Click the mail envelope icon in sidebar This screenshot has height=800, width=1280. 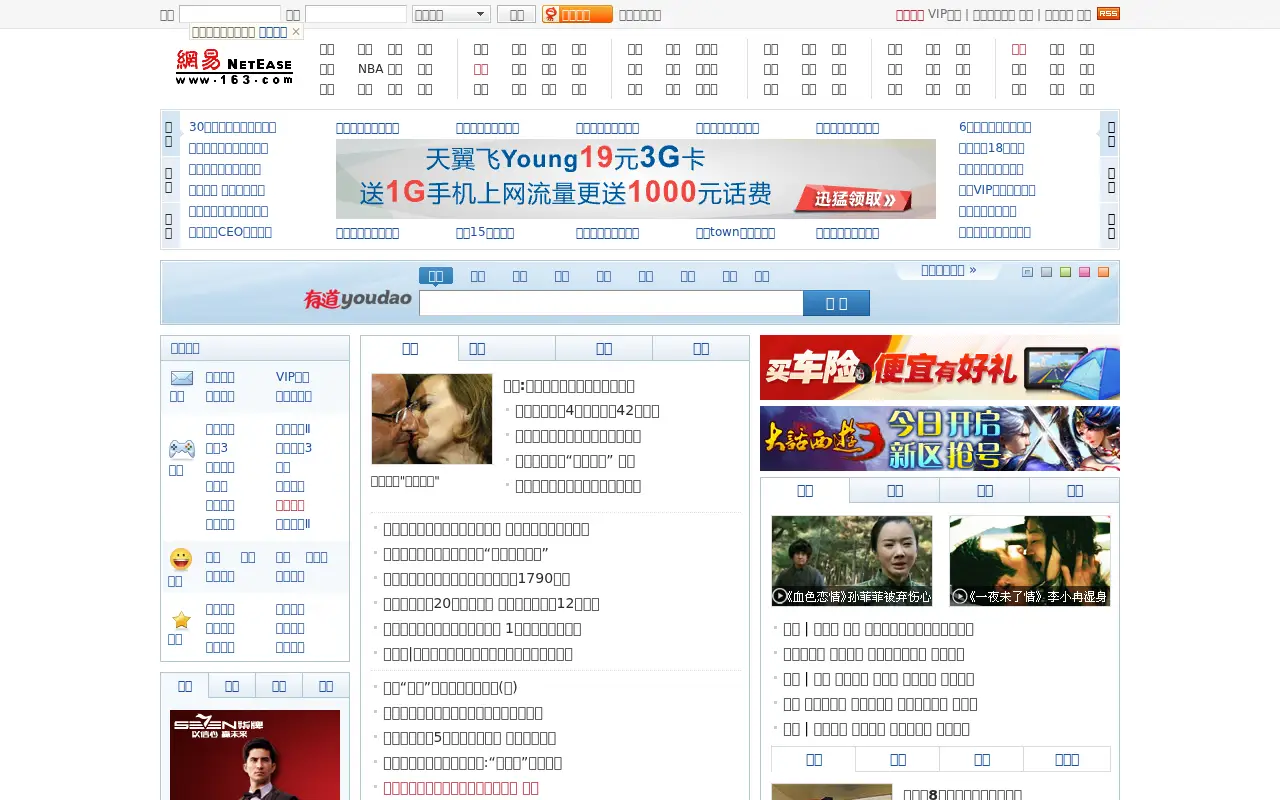(182, 378)
